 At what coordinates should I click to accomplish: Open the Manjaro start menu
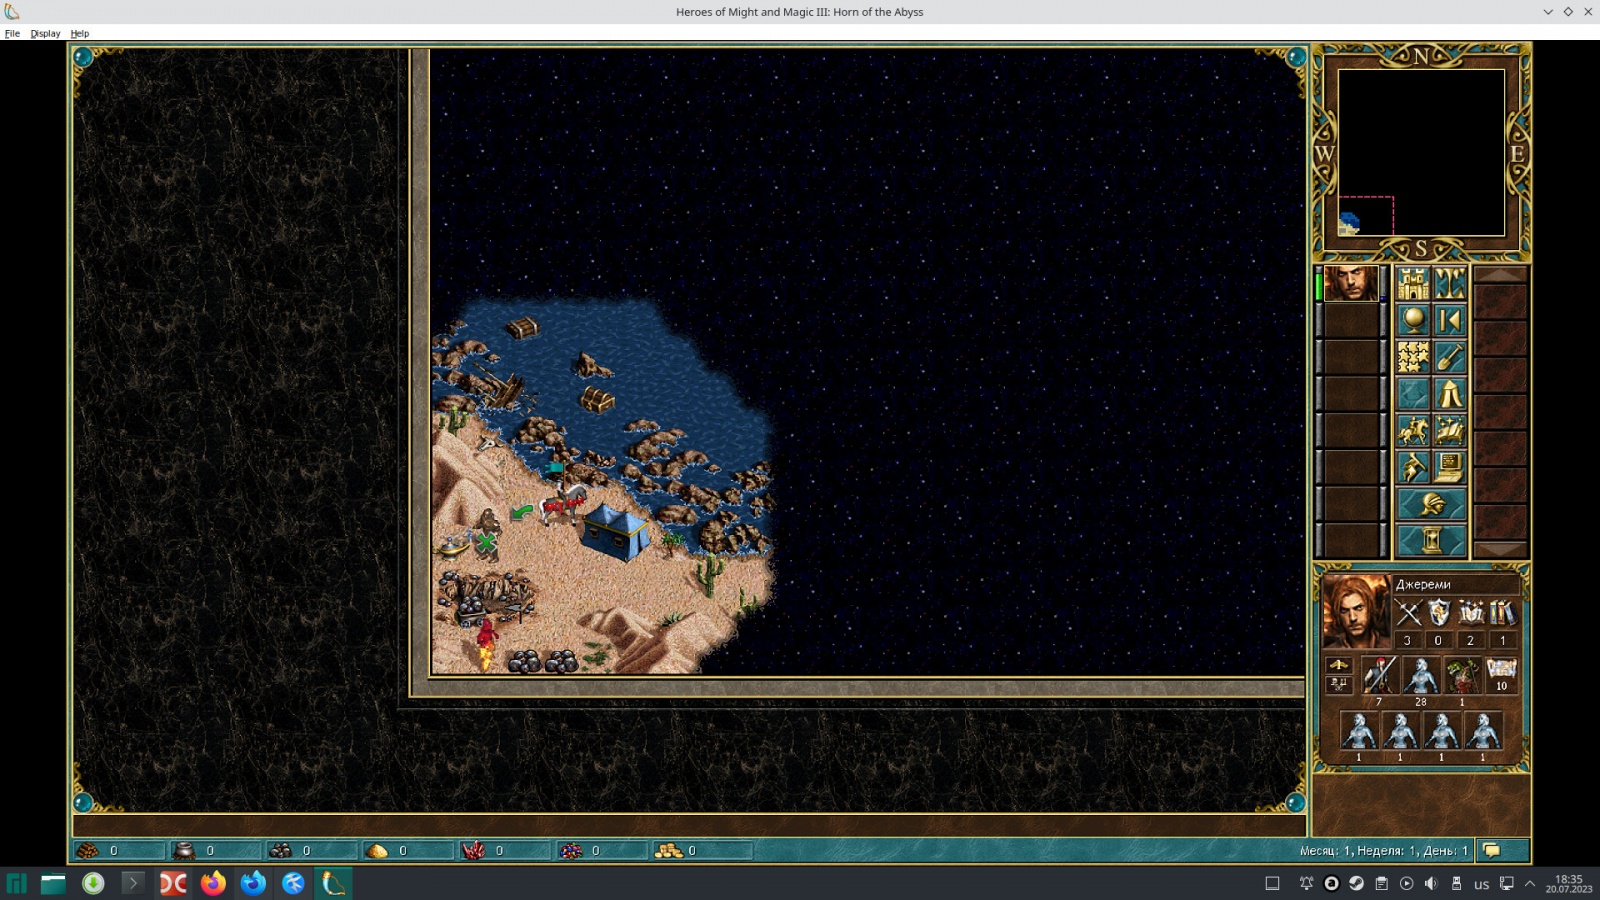(17, 883)
